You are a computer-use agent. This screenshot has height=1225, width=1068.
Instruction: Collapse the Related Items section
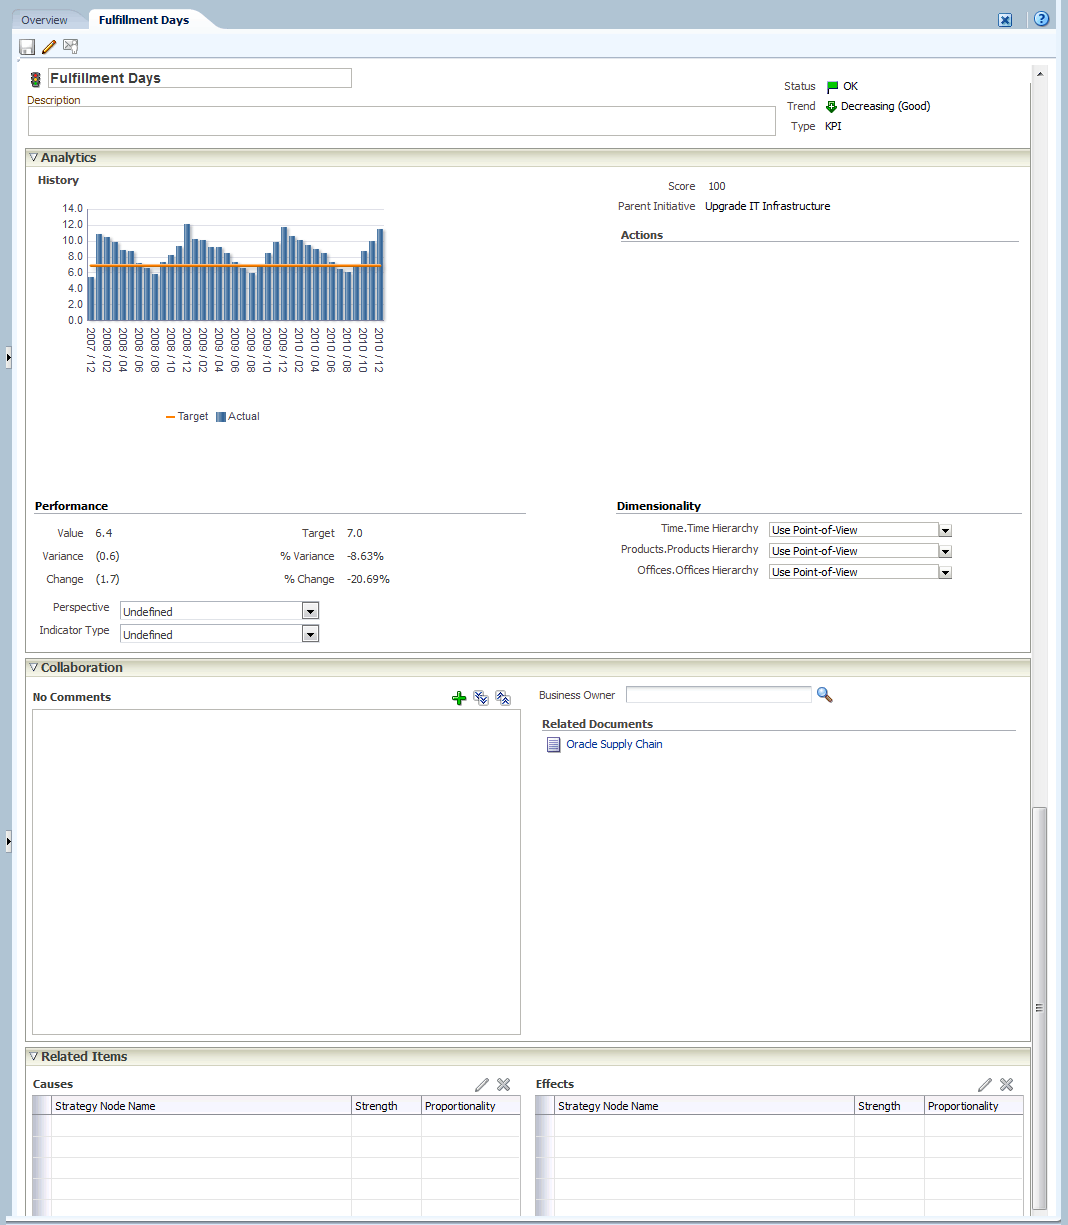pyautogui.click(x=34, y=1057)
